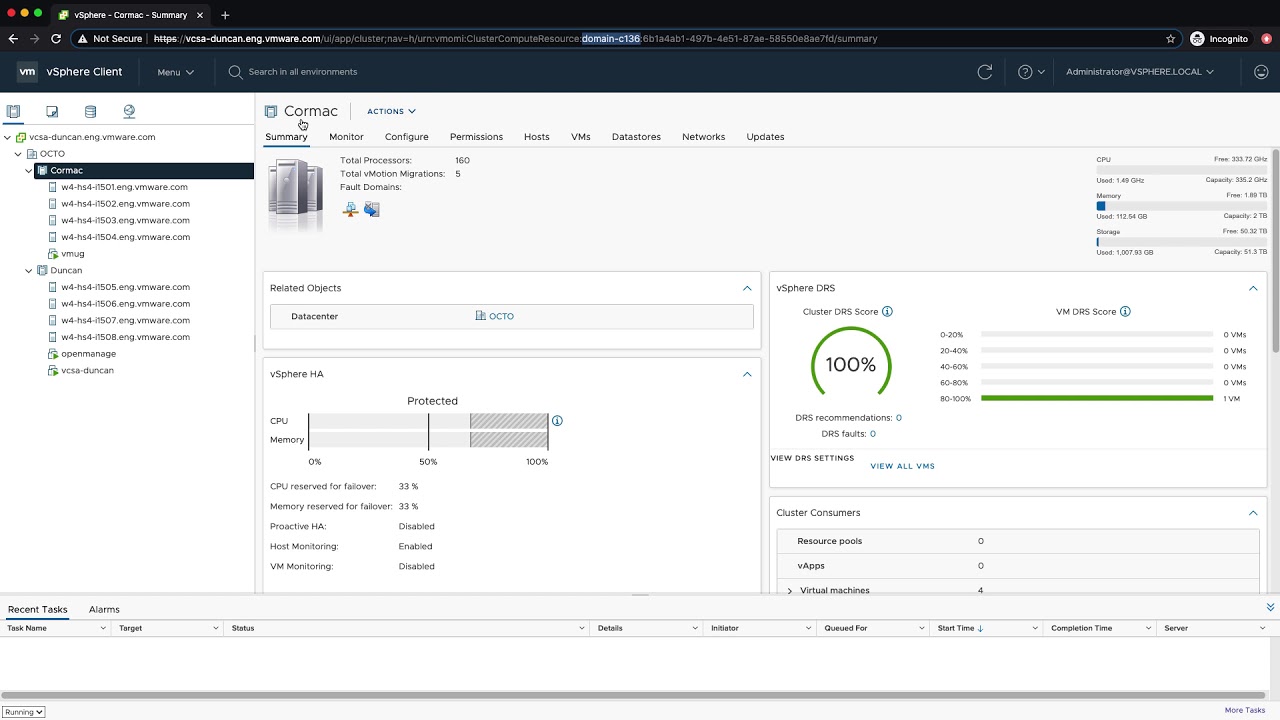Open Networking inventory view icon
Screen dimensions: 1280x720
(129, 111)
